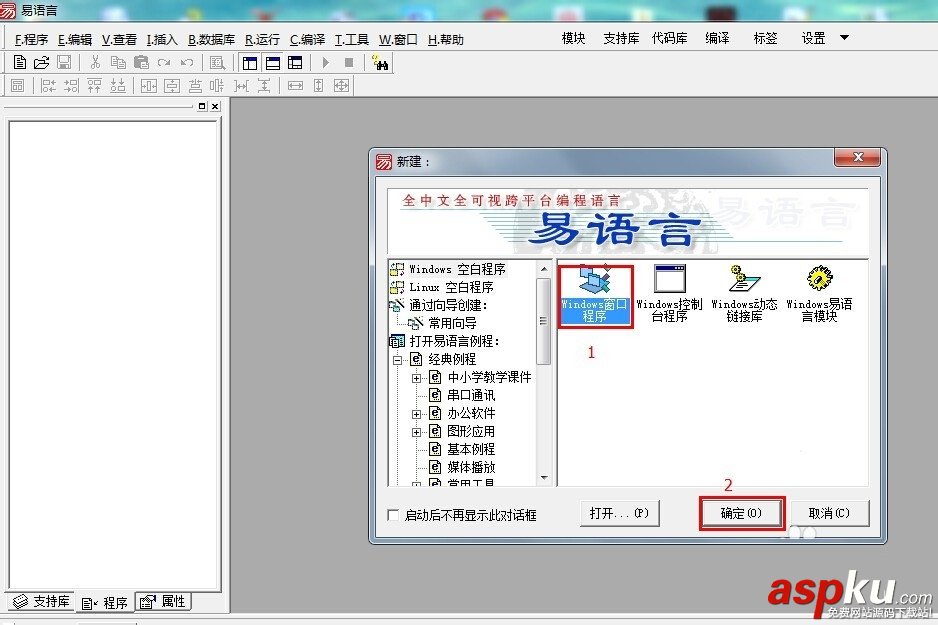Click the 确定(O) button
938x625 pixels.
[x=741, y=513]
